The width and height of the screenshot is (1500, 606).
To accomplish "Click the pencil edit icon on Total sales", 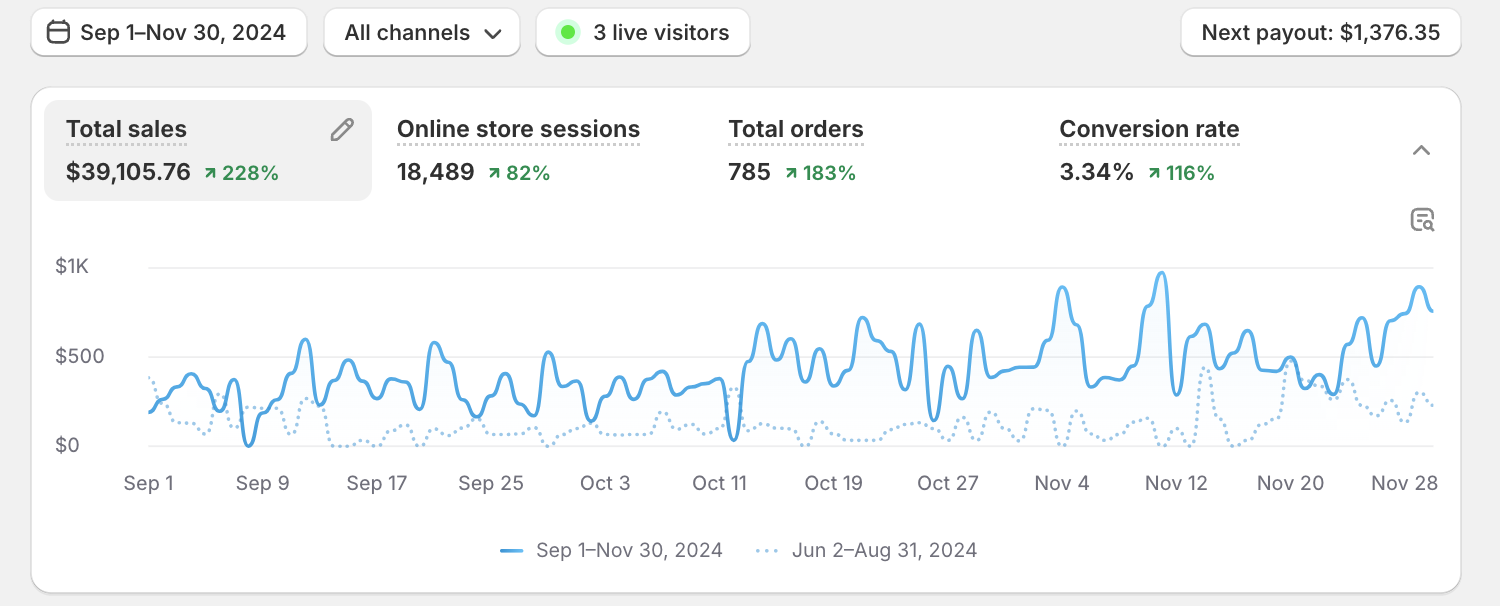I will coord(342,130).
